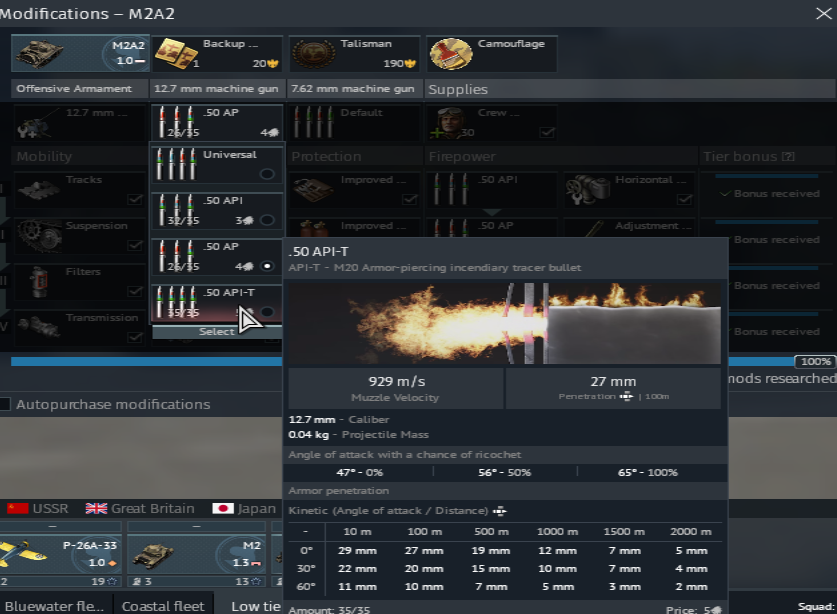
Task: Click the Tracks modification icon
Action: tap(39, 189)
